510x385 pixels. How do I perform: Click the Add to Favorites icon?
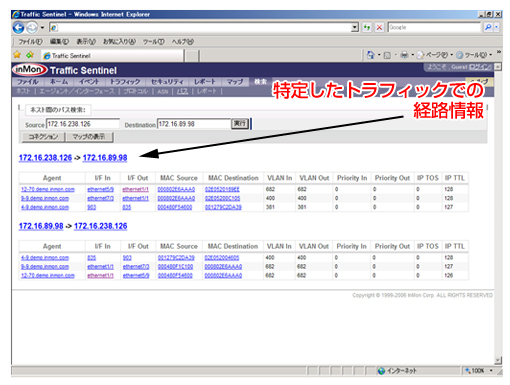pyautogui.click(x=30, y=55)
